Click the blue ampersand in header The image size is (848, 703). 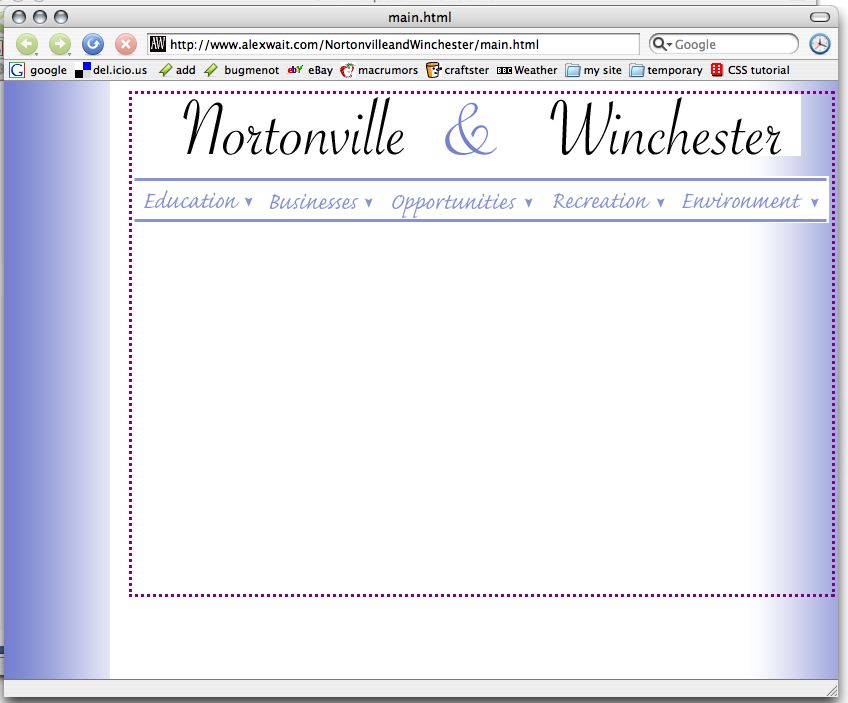pos(470,129)
